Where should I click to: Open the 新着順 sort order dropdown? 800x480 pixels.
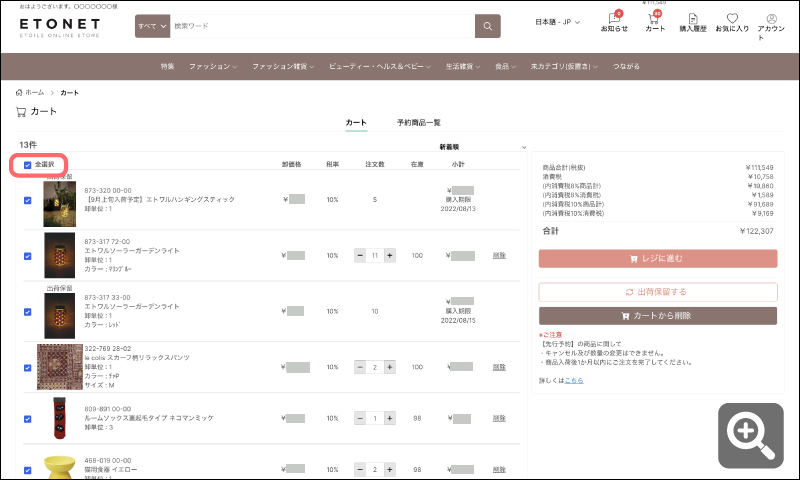[483, 147]
